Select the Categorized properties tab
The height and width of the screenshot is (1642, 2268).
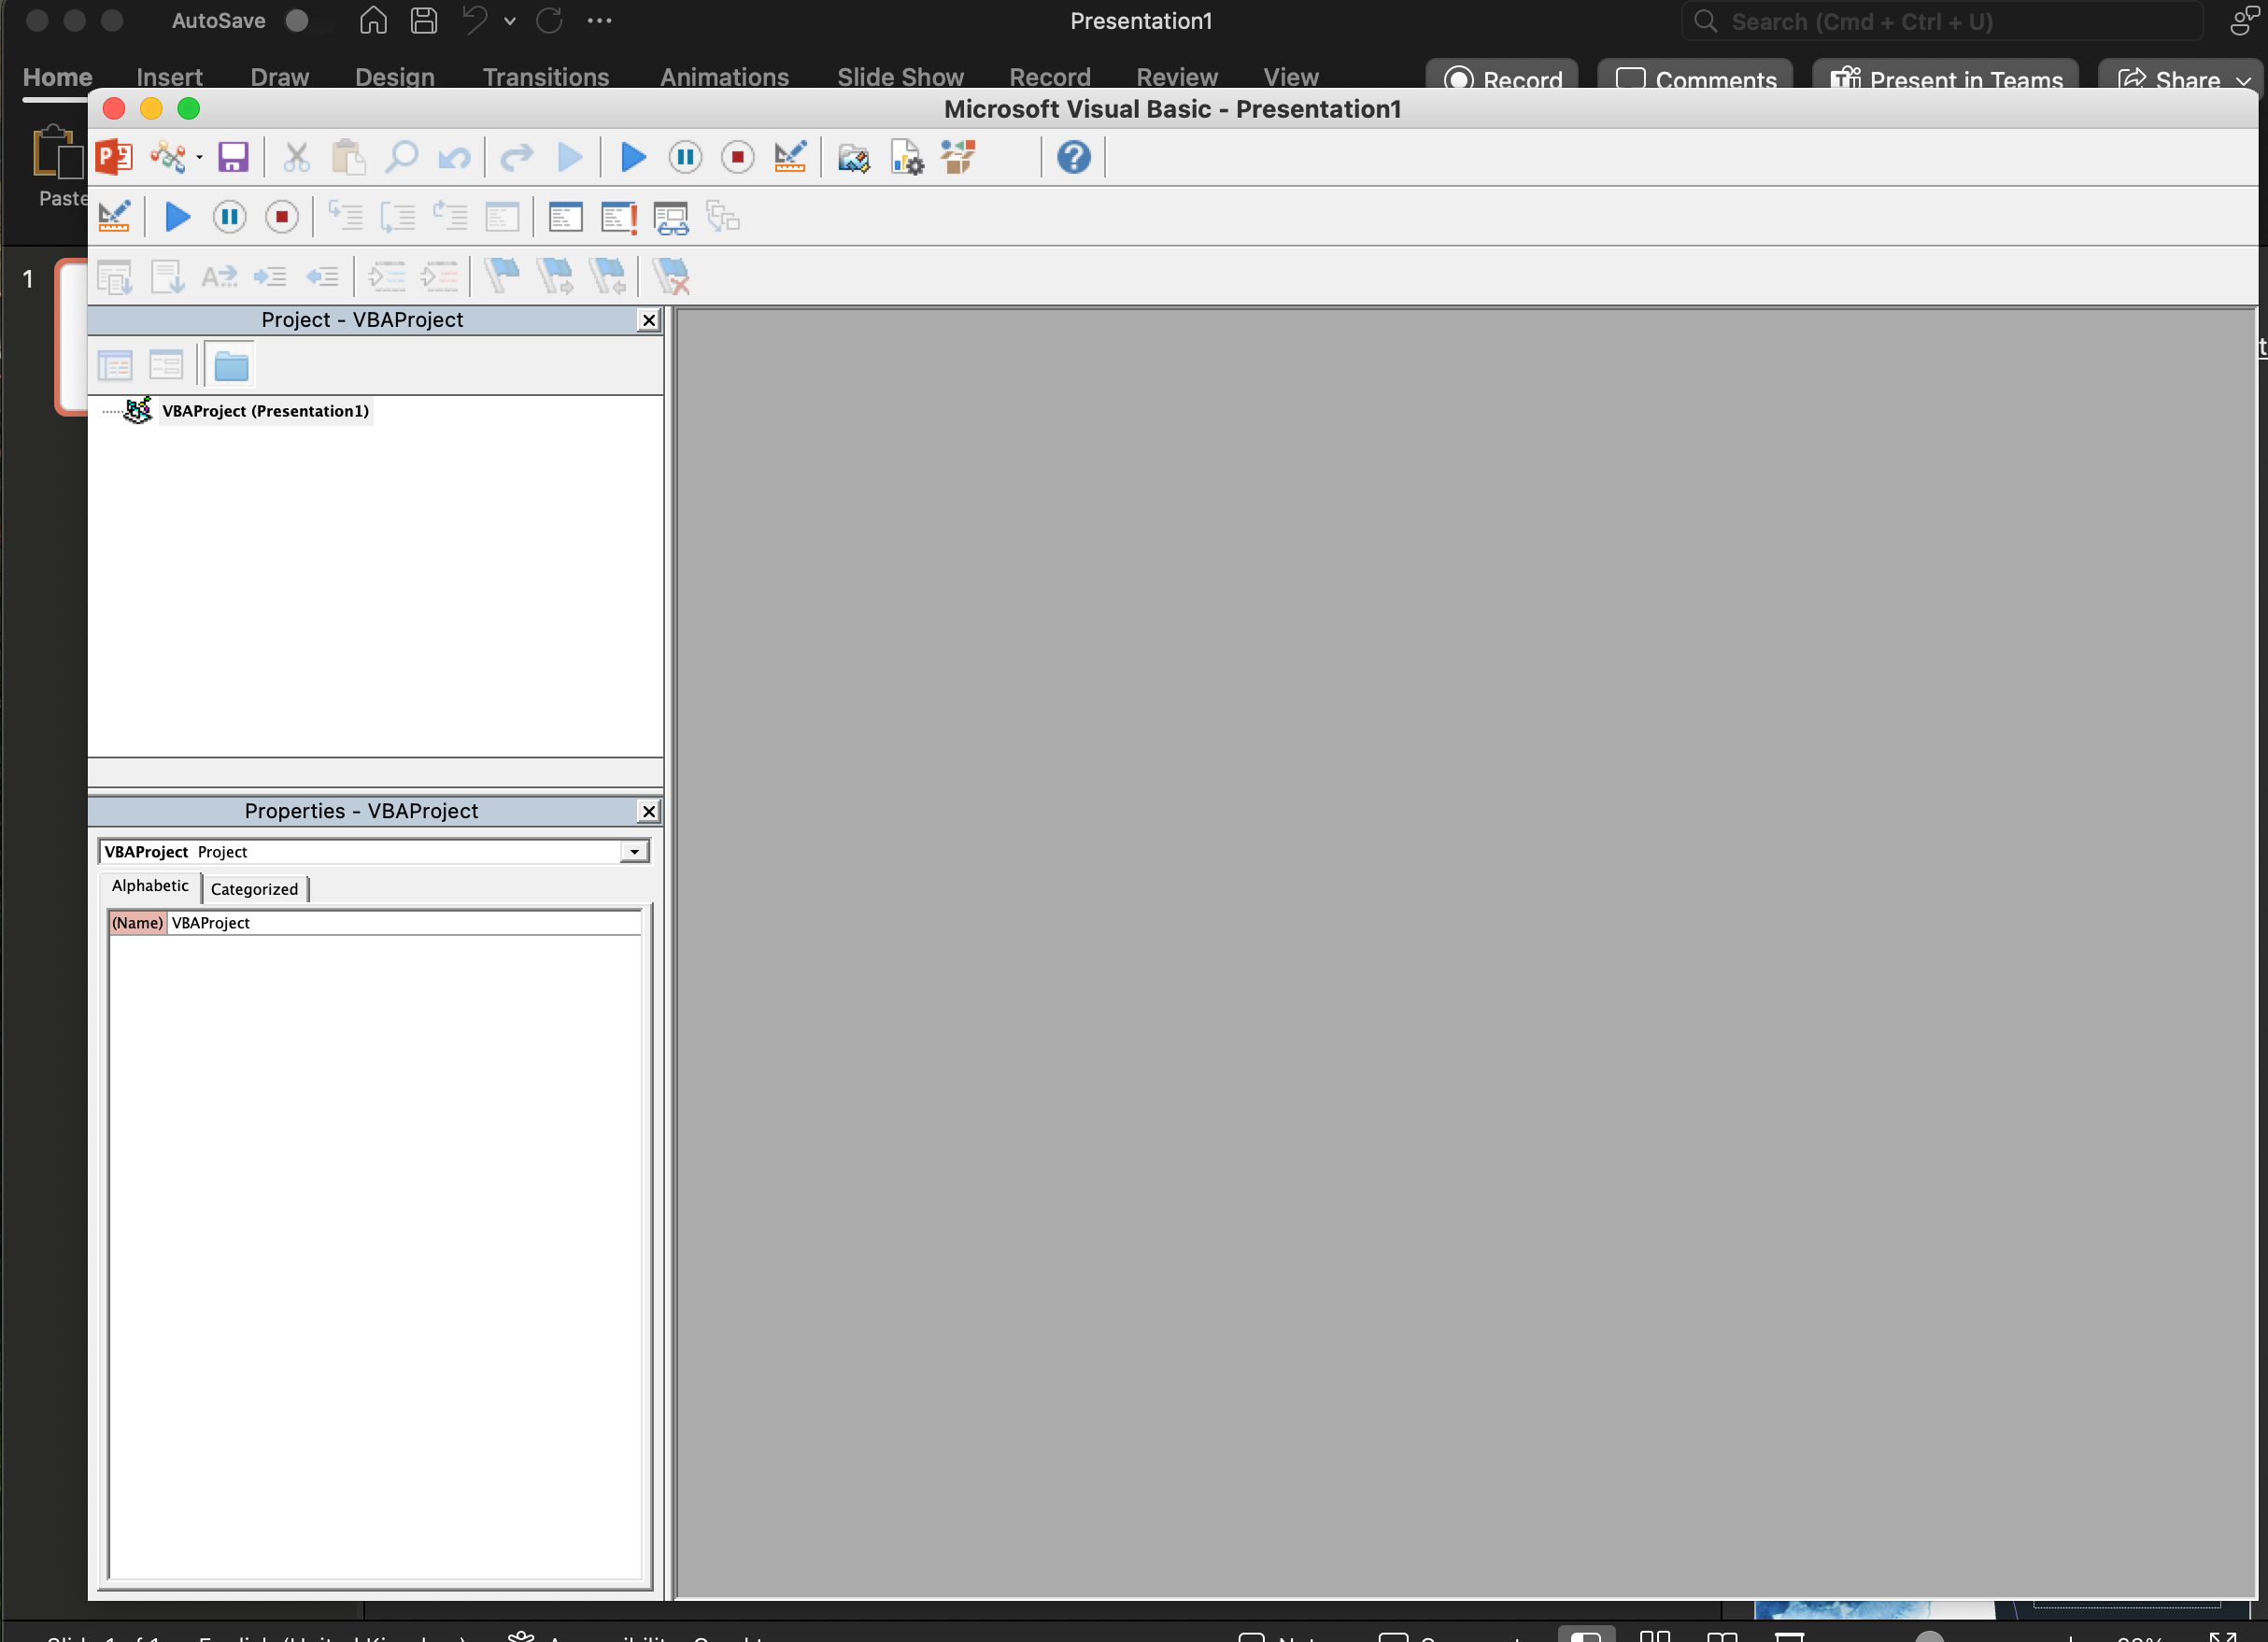tap(253, 887)
